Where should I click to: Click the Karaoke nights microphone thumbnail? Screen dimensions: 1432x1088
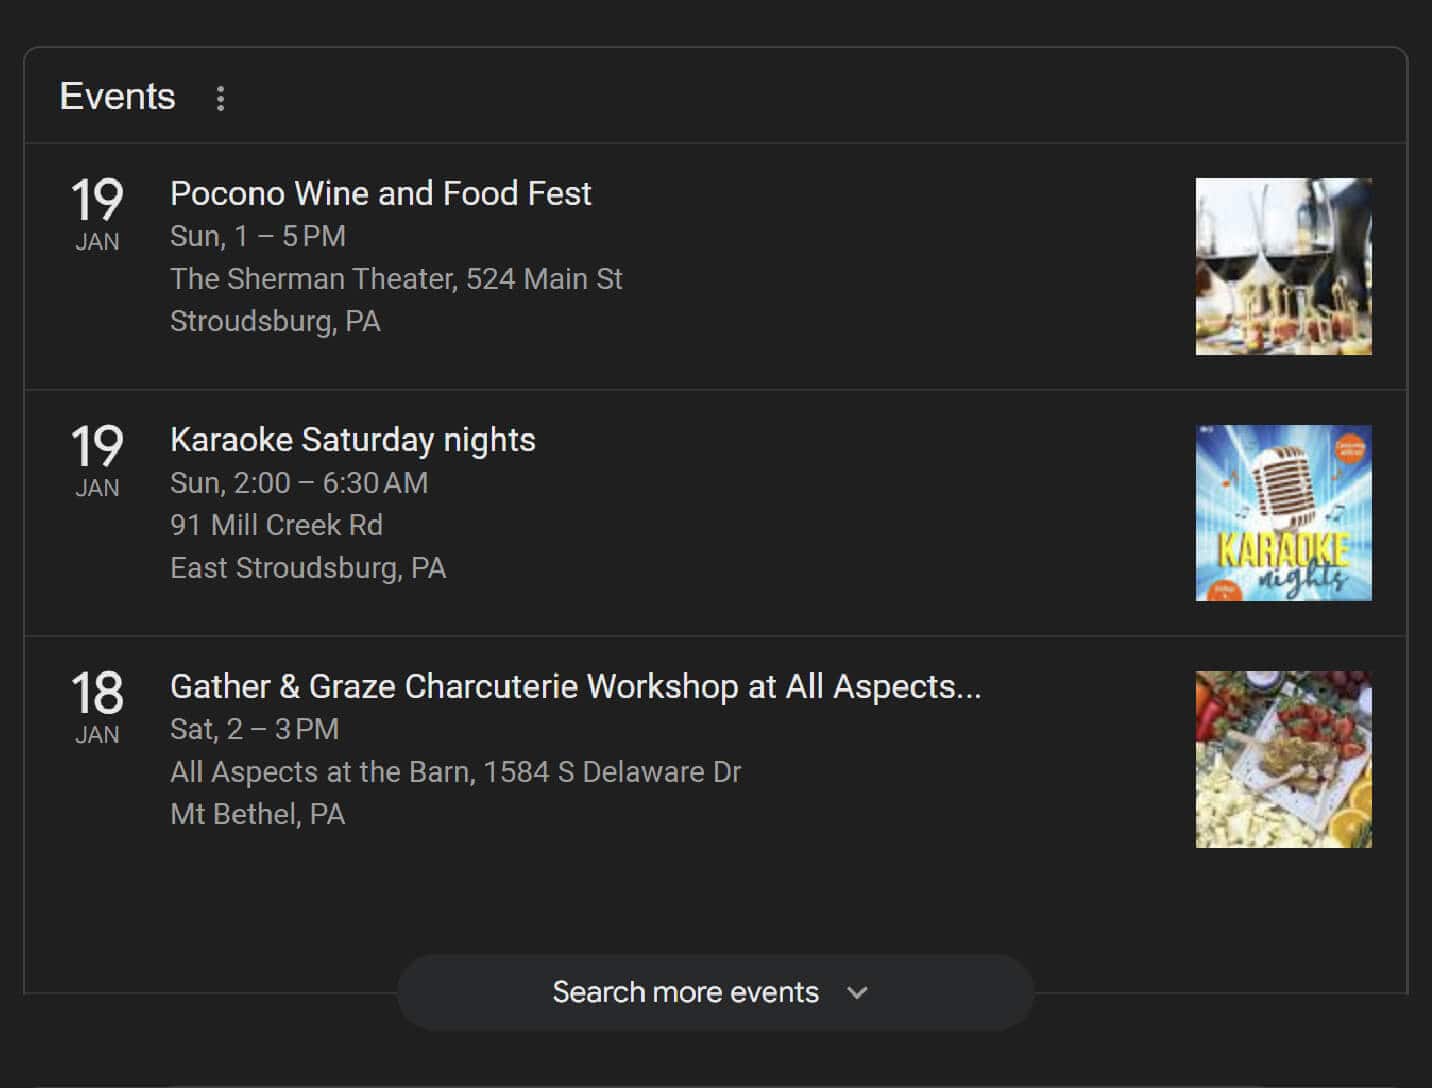pos(1283,513)
